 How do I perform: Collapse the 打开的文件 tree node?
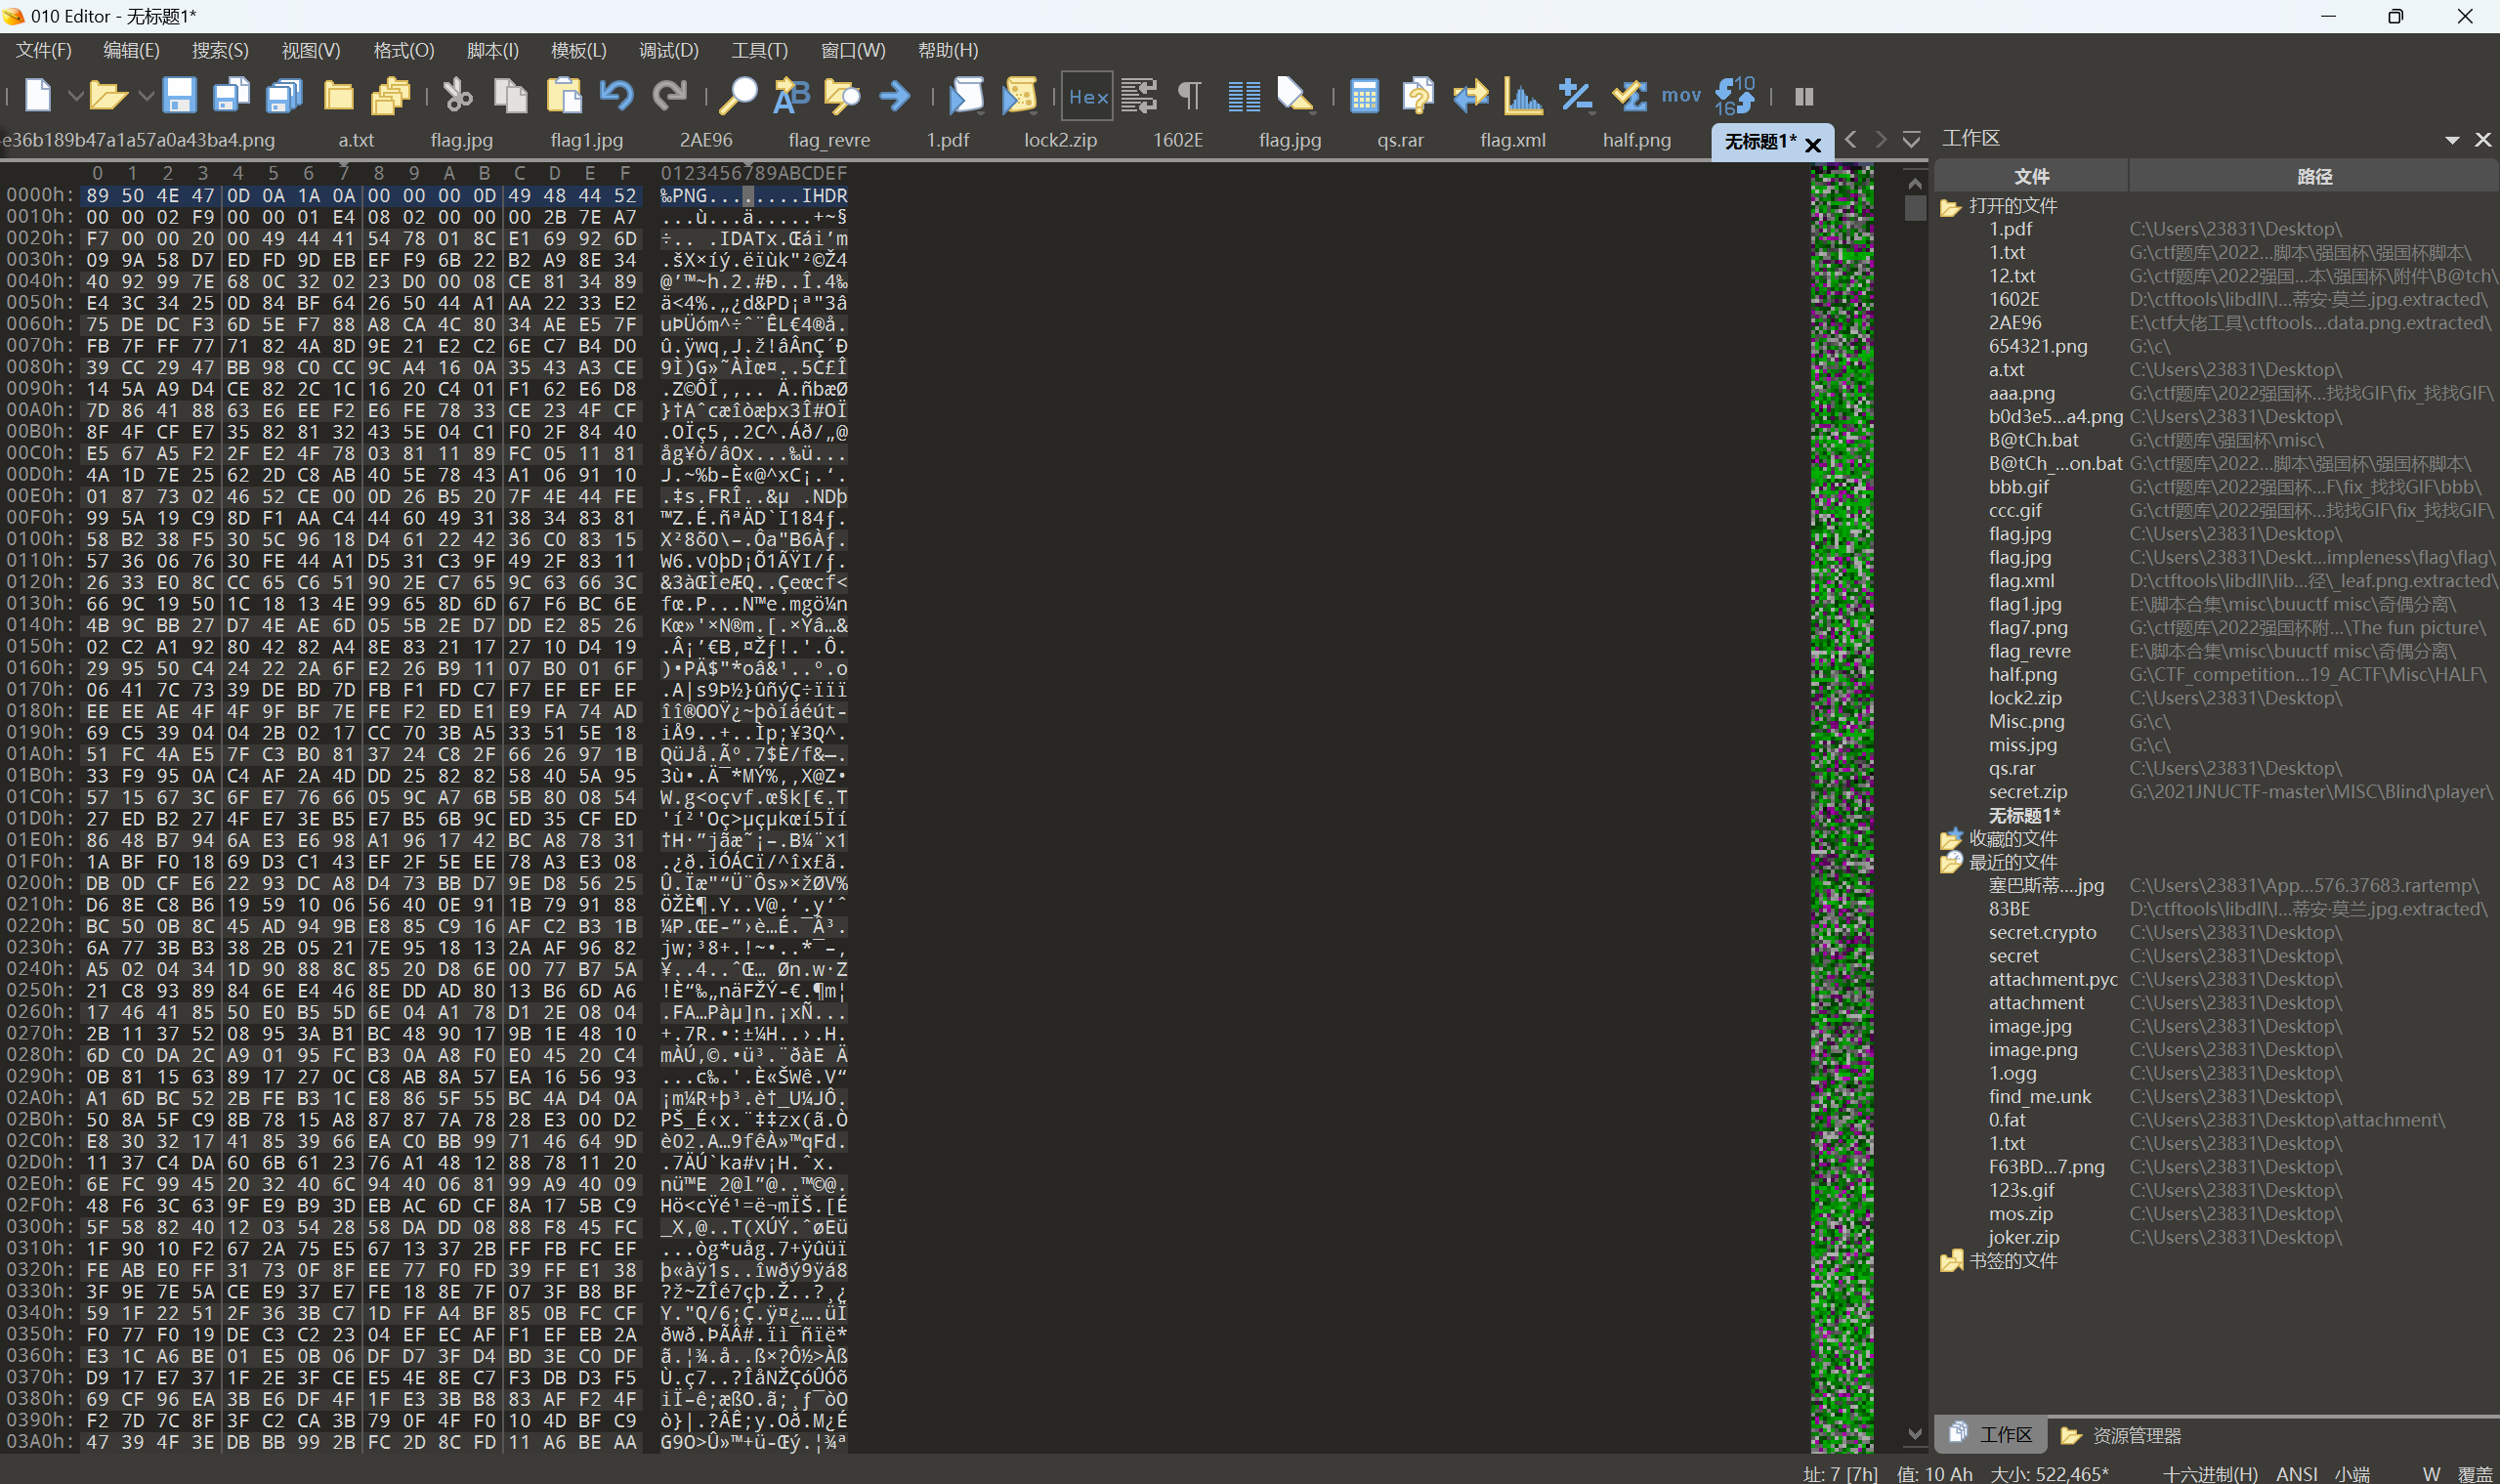(1950, 207)
